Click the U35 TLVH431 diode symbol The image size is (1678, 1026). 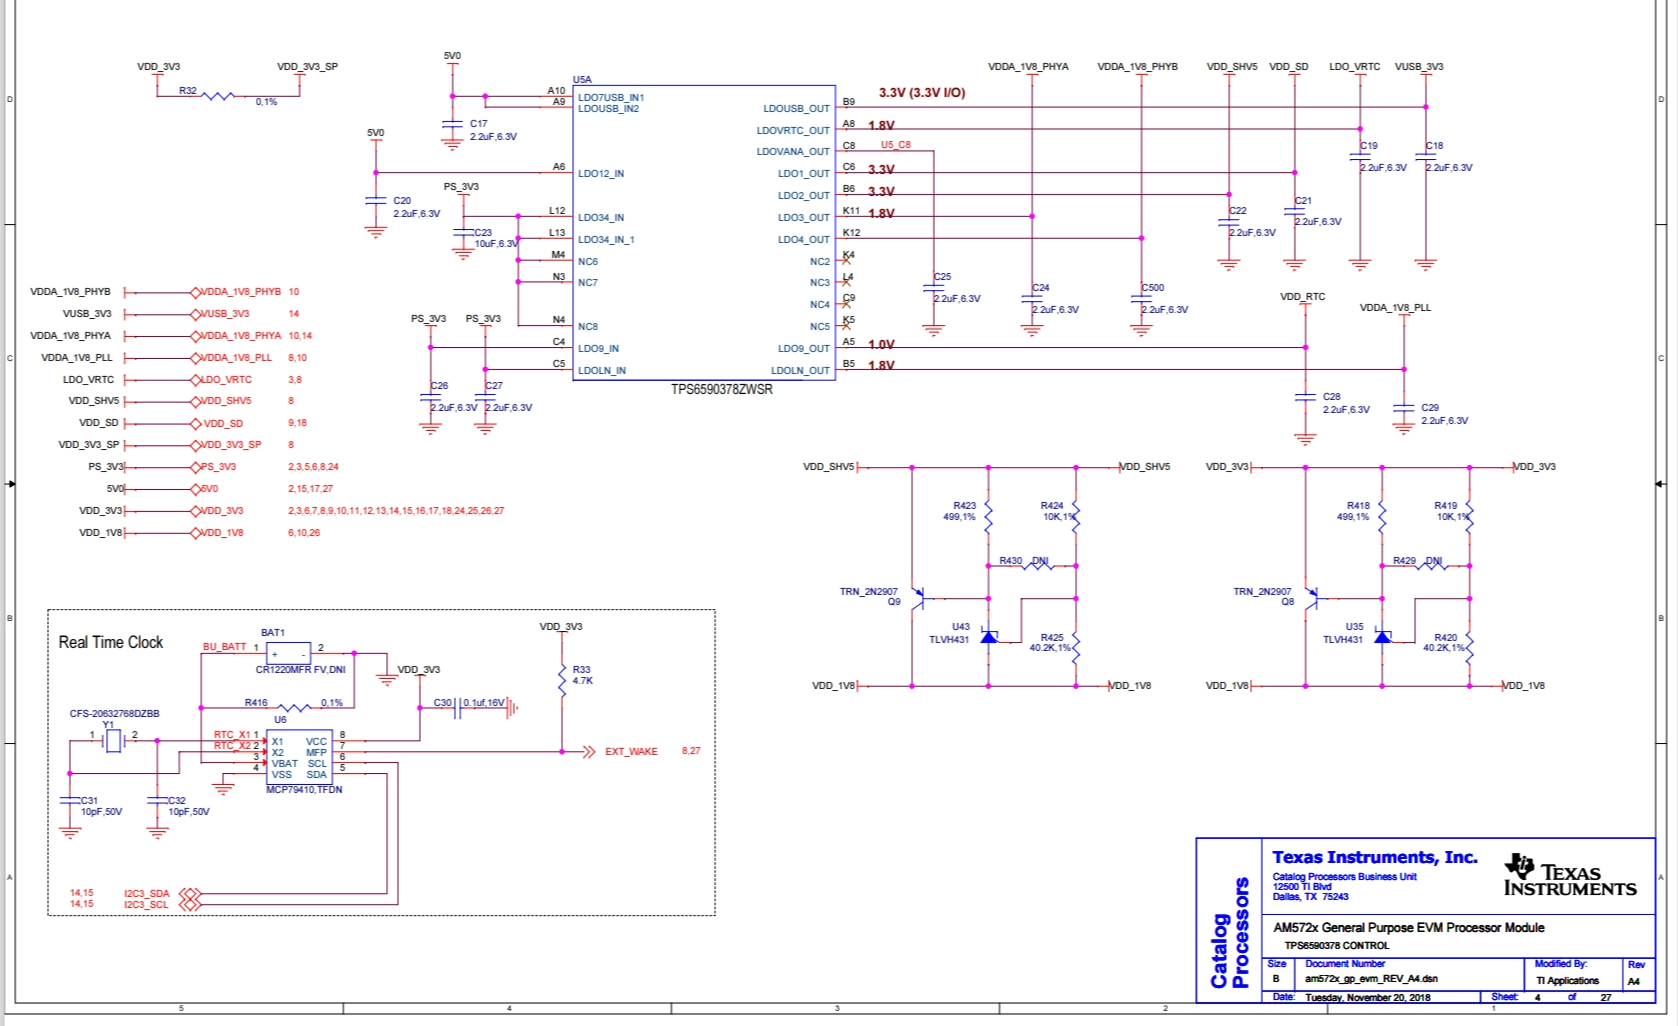[x=1382, y=636]
